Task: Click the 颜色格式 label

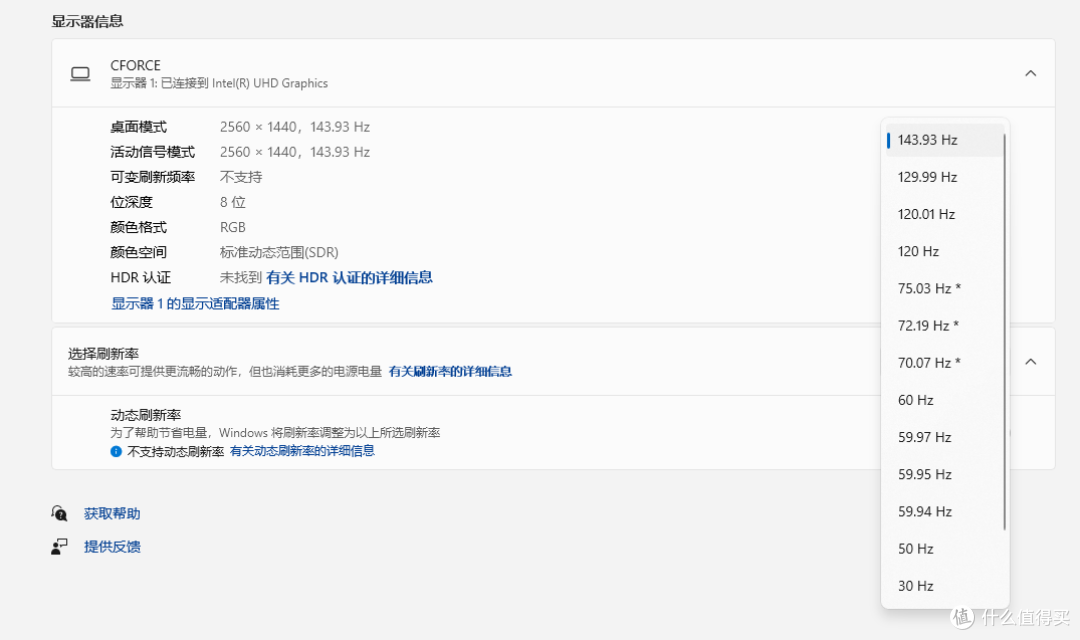Action: pyautogui.click(x=138, y=227)
